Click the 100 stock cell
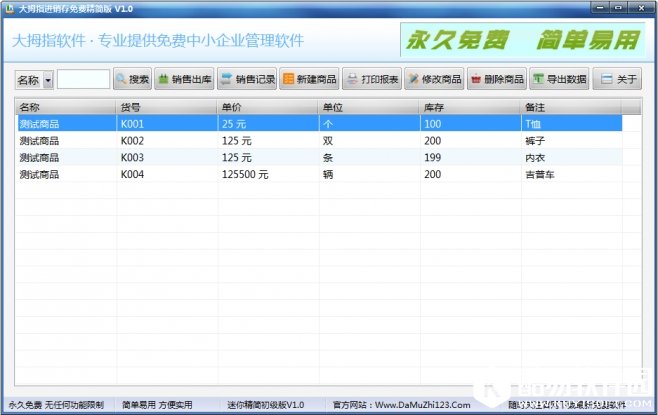This screenshot has width=658, height=415. pos(432,124)
